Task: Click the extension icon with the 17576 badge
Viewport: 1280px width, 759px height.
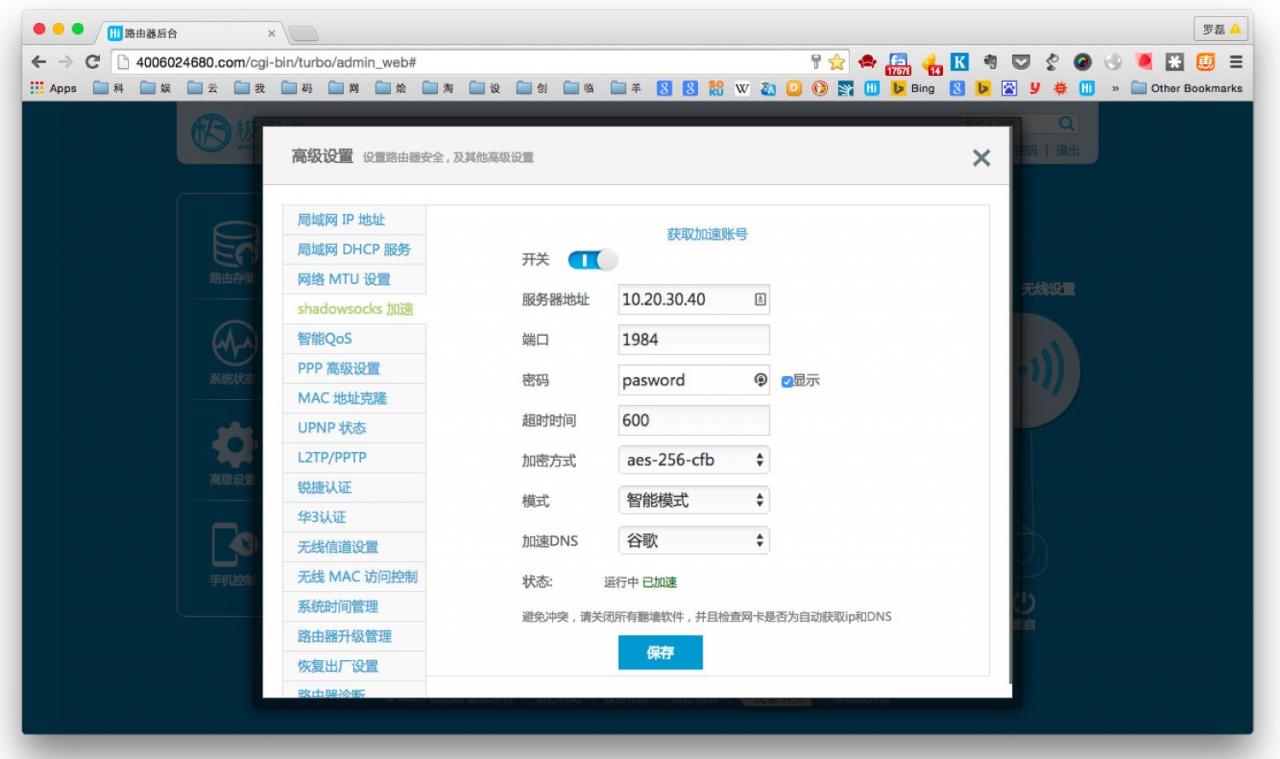Action: point(899,63)
